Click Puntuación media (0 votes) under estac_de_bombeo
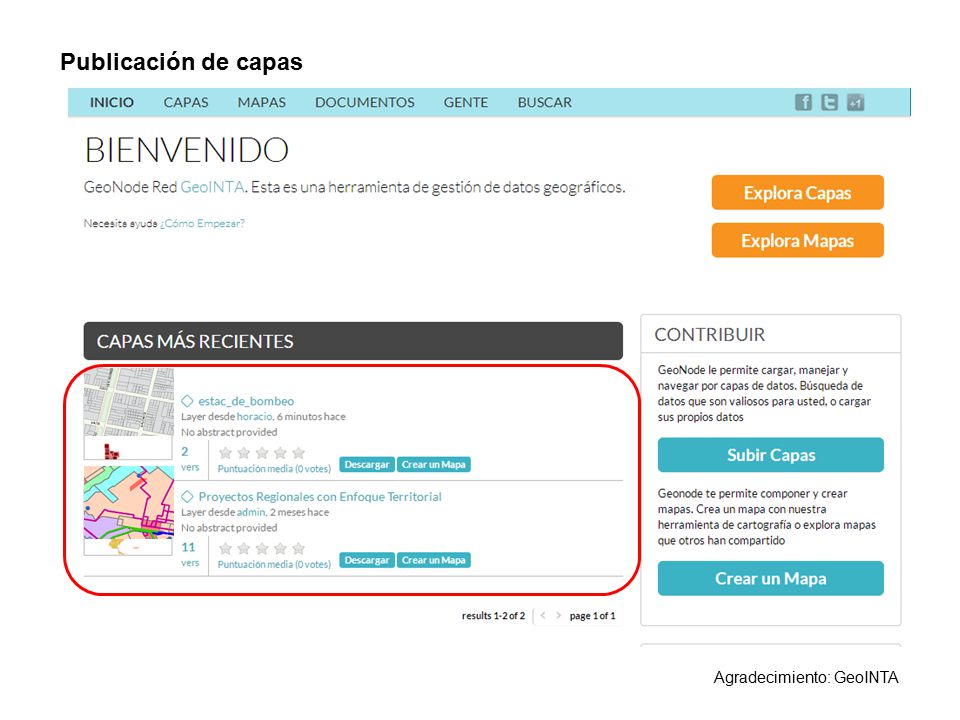The image size is (960, 720). [274, 469]
